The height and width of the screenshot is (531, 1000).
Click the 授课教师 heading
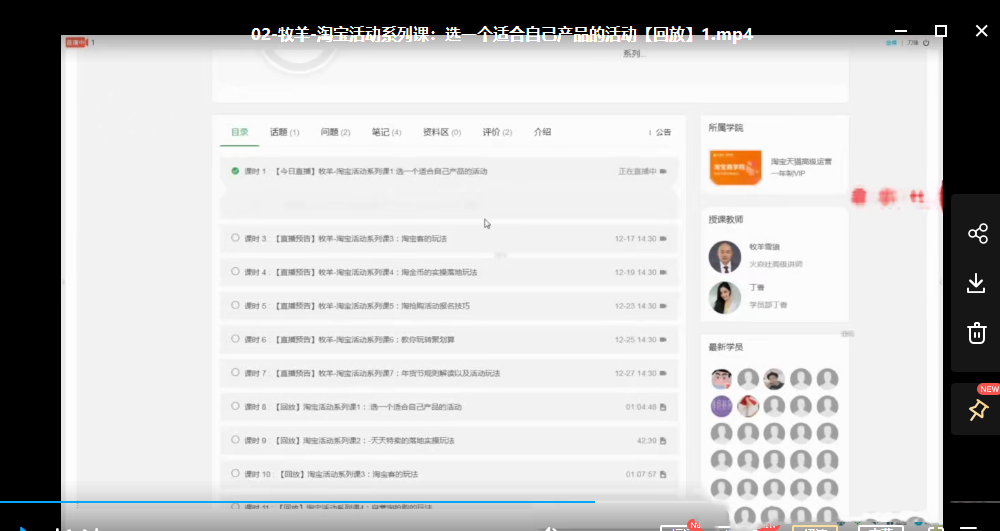(x=726, y=220)
